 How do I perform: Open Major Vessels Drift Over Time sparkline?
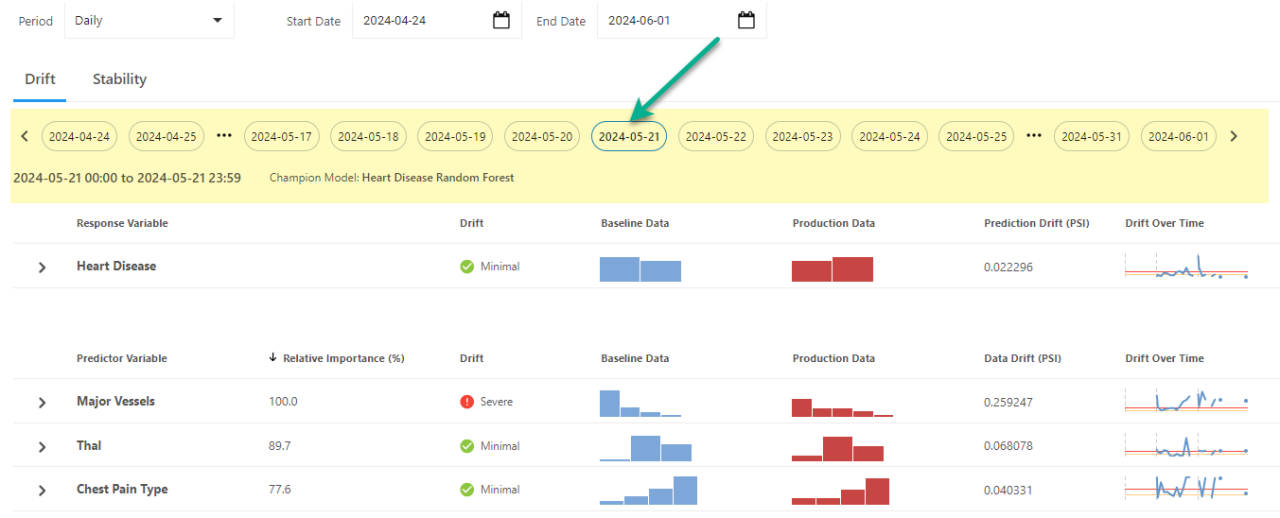[x=1185, y=402]
